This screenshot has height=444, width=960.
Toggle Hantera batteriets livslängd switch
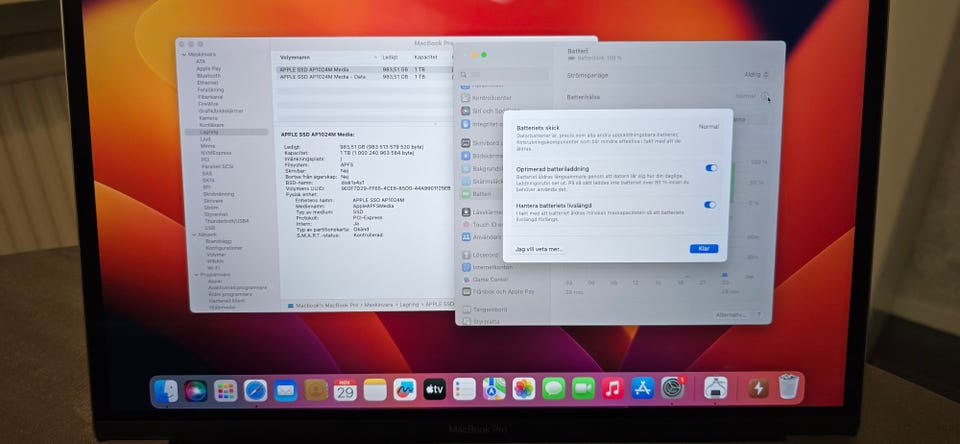(x=710, y=205)
